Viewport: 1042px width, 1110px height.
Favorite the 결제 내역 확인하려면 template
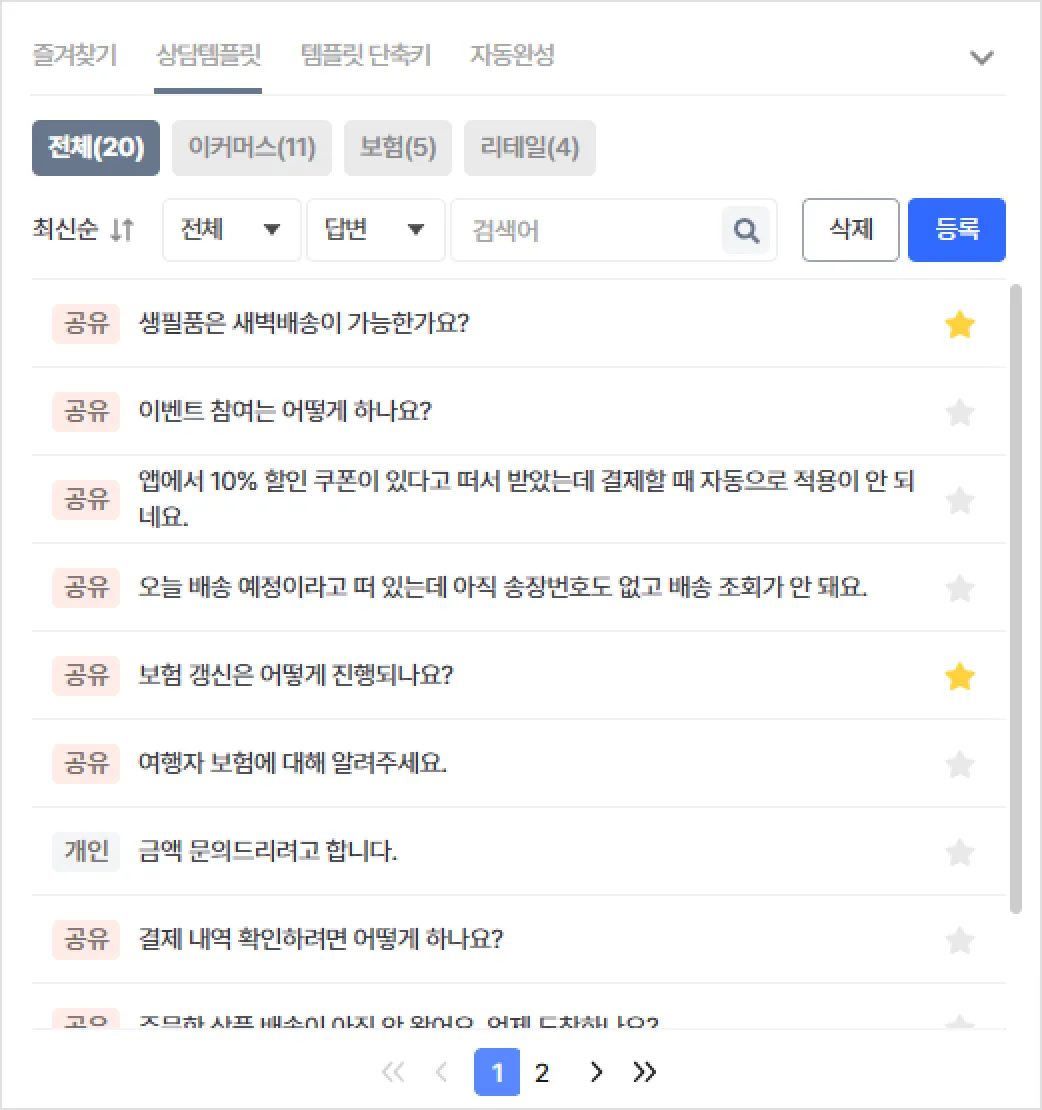[959, 941]
